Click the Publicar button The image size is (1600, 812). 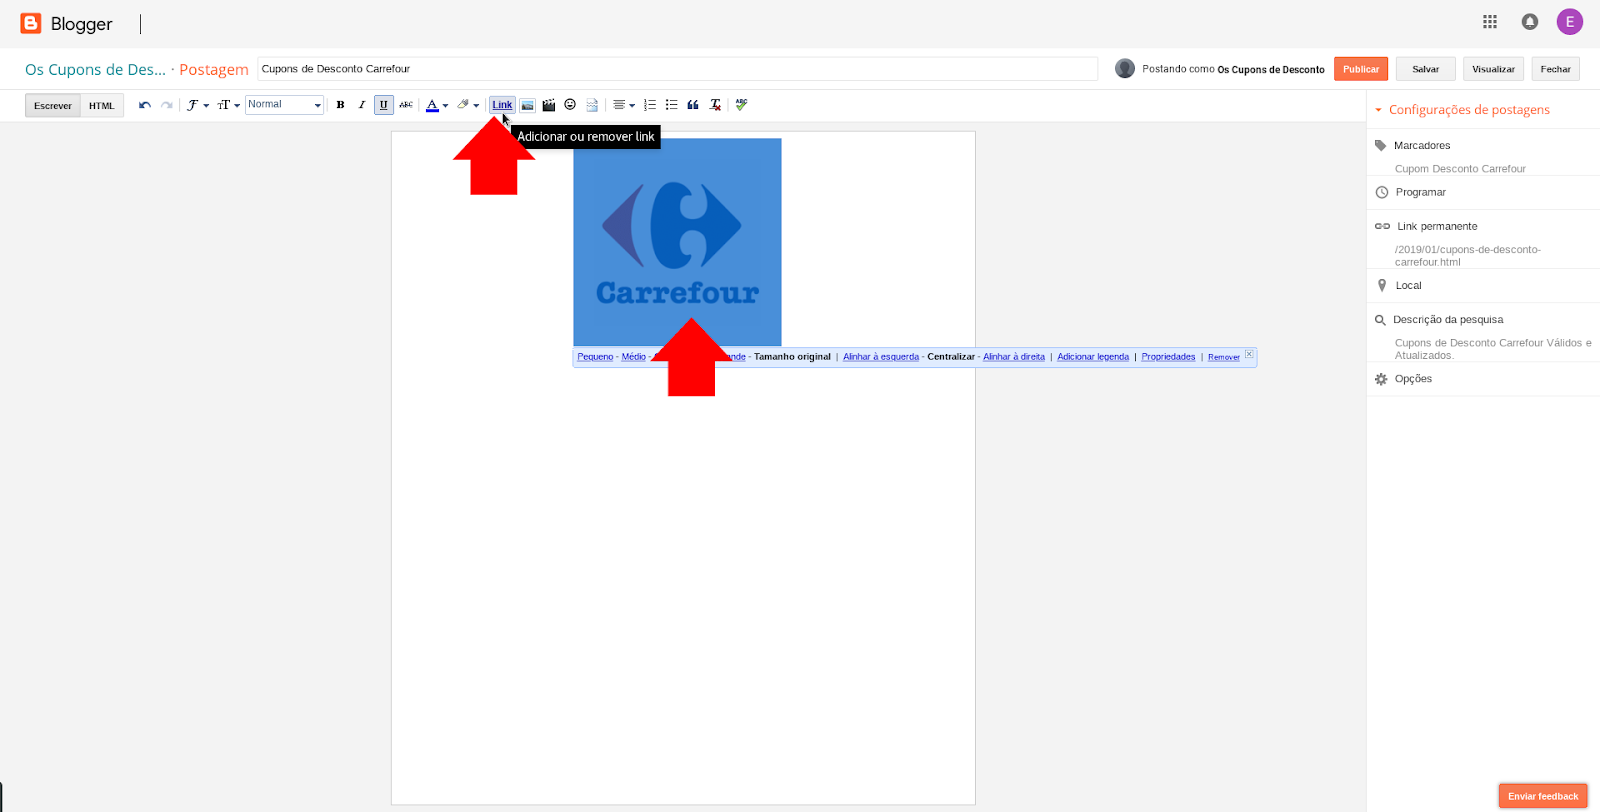click(1361, 69)
